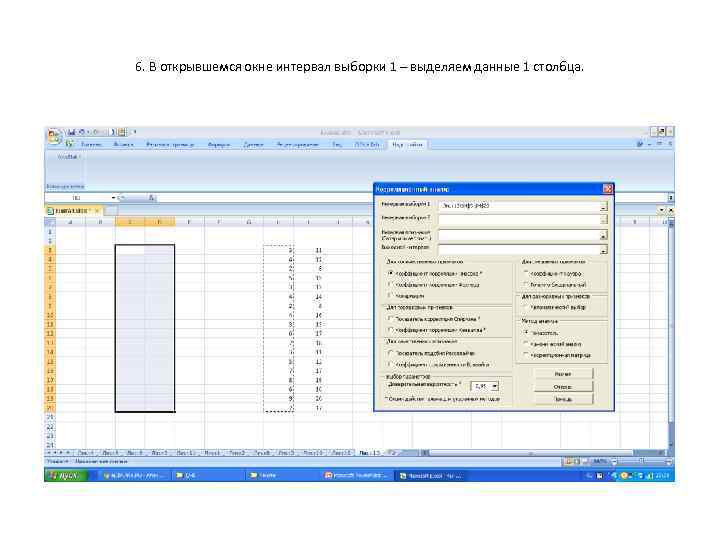
Task: Click the highlighted column C header
Action: (x=130, y=222)
